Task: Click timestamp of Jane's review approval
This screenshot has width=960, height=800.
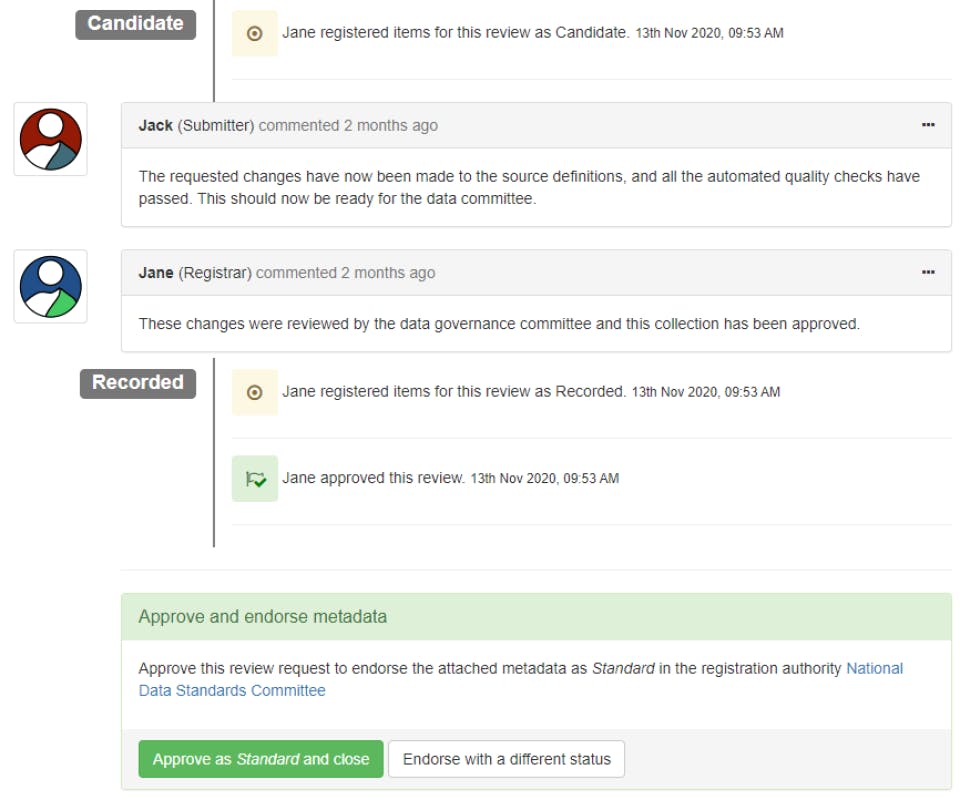Action: (x=544, y=479)
